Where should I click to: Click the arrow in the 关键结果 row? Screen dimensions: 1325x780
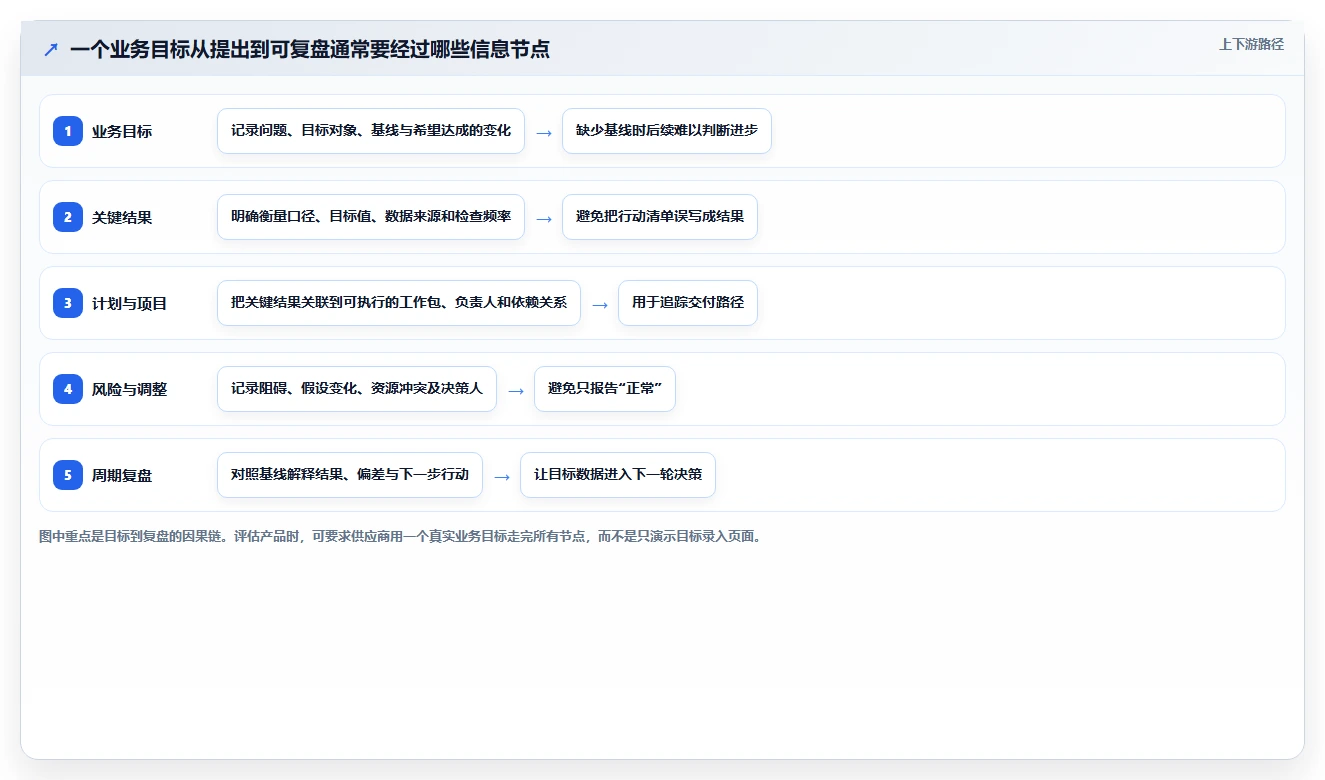543,218
